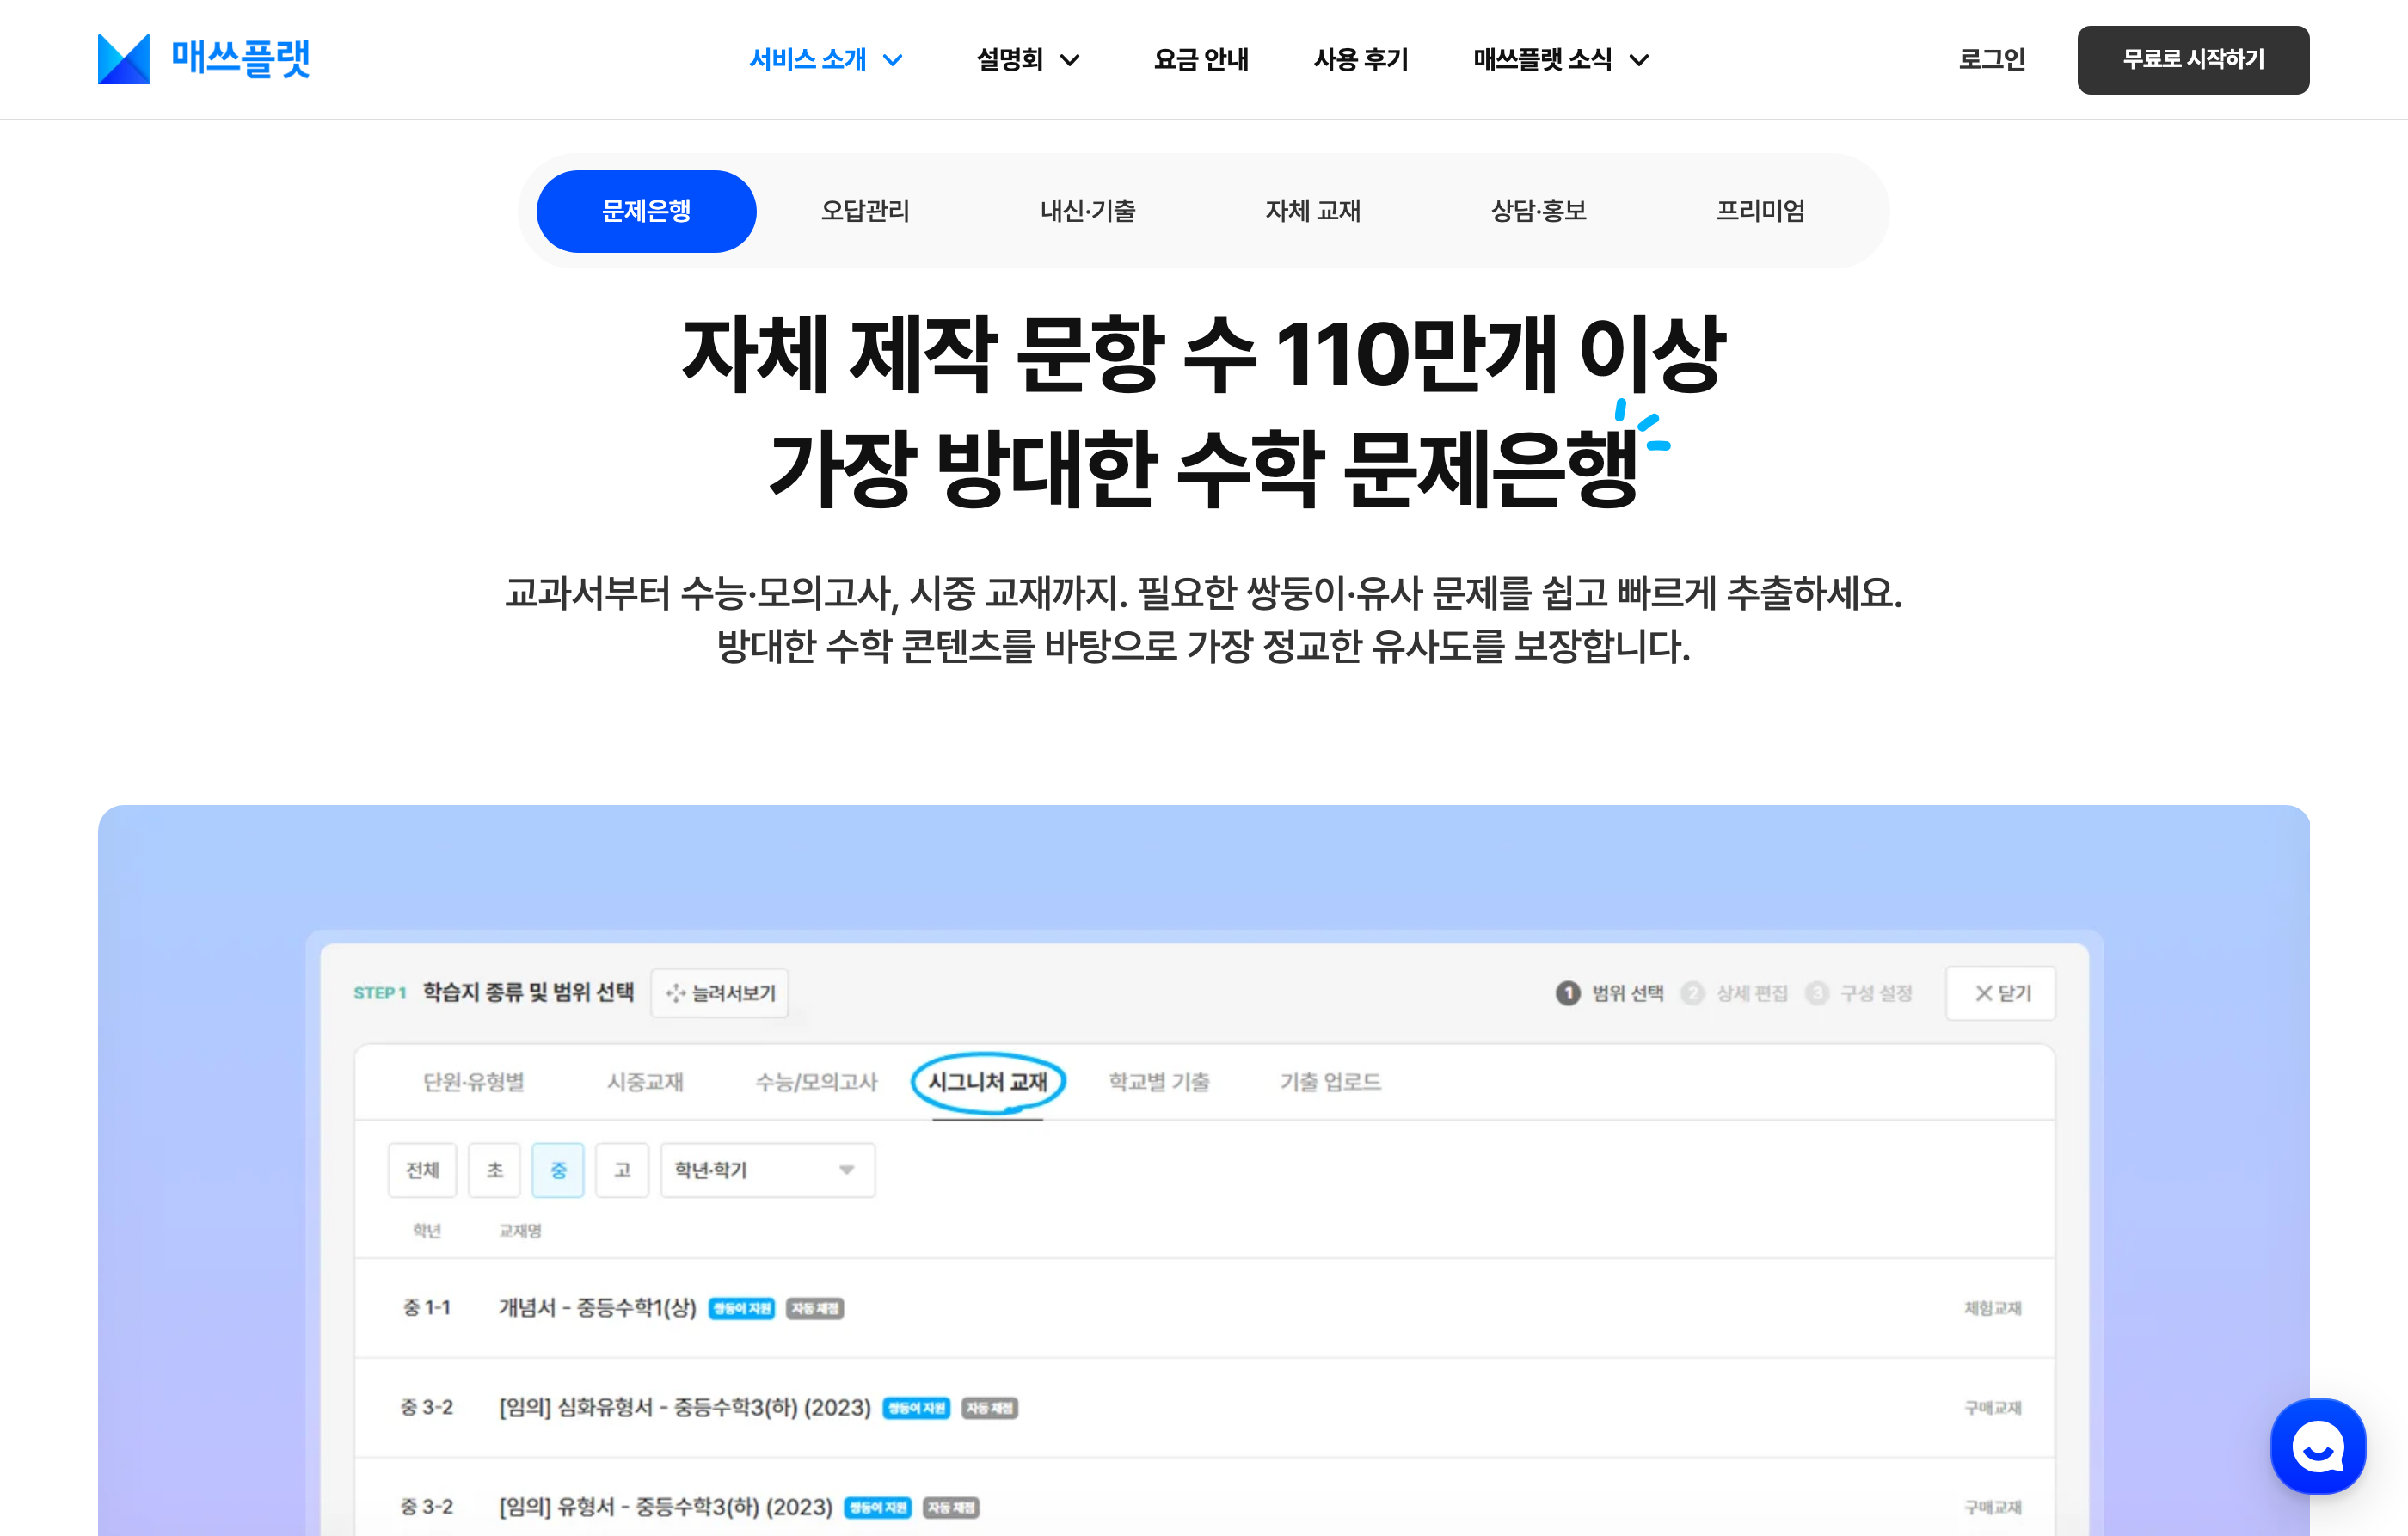
Task: Toggle the 초 grade filter
Action: point(495,1170)
